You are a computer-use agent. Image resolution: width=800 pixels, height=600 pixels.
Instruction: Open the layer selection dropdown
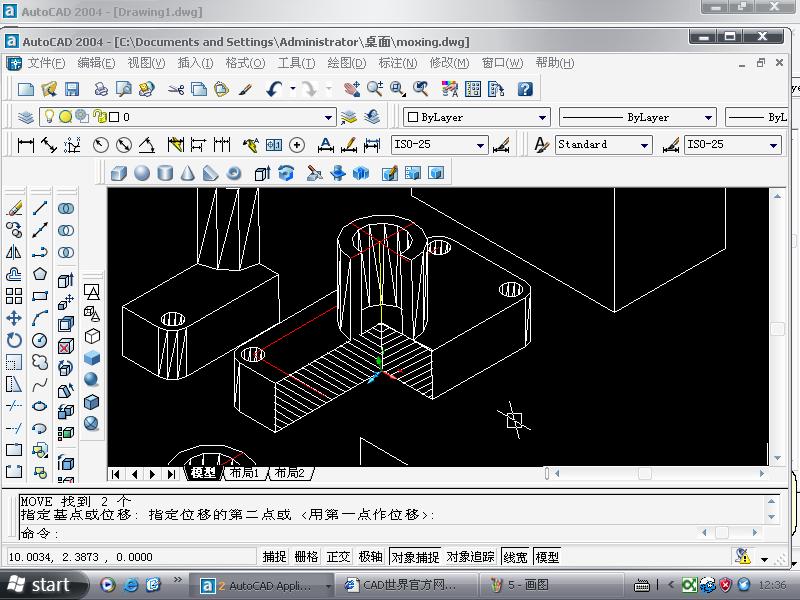pos(327,117)
